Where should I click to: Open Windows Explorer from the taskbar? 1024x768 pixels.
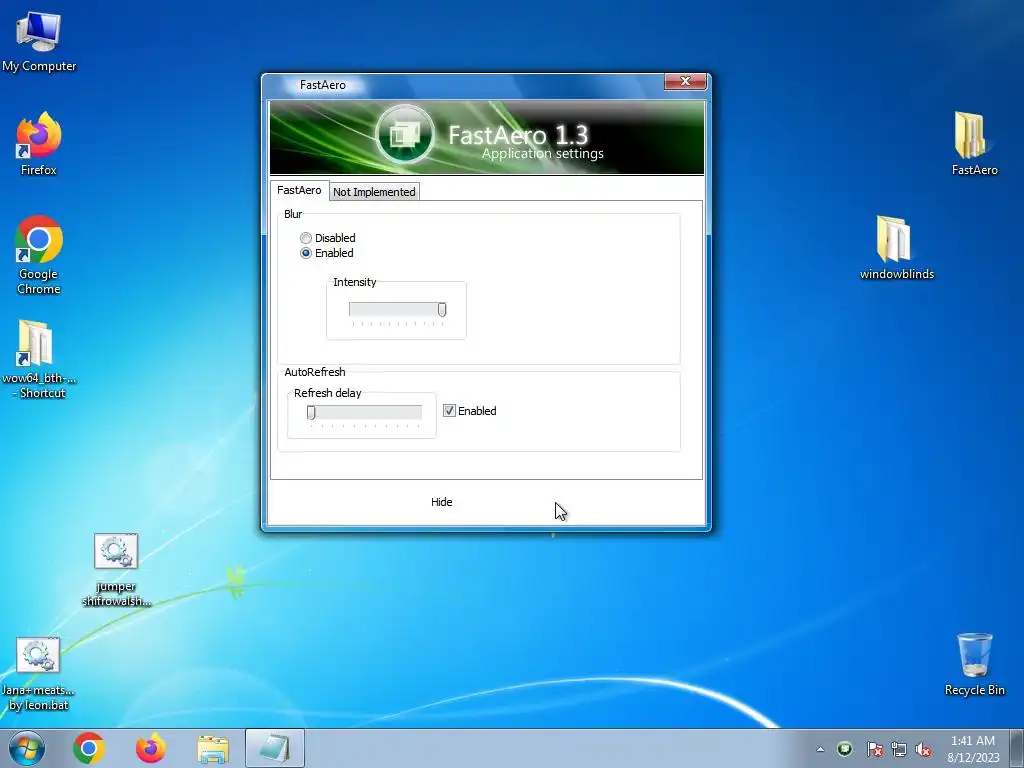[x=213, y=749]
